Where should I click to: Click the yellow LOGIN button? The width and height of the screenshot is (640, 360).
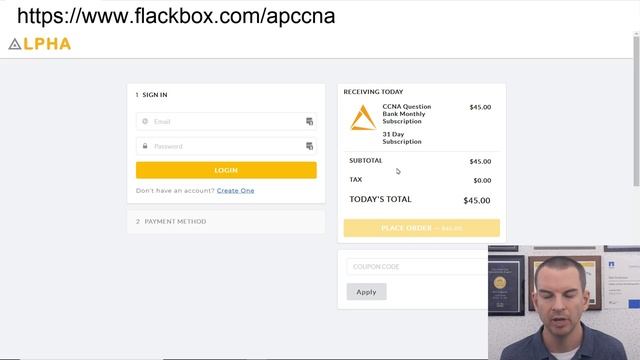[226, 170]
